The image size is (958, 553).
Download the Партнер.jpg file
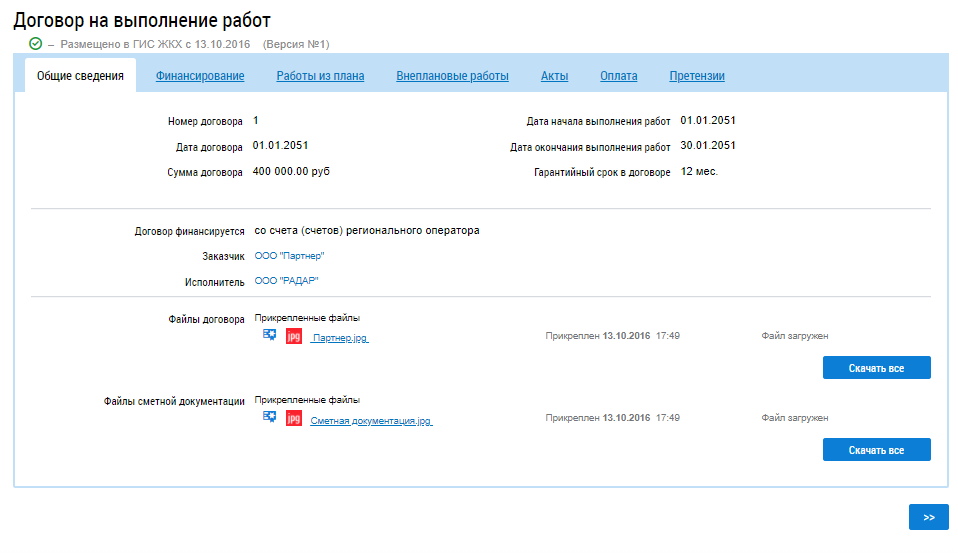[340, 339]
